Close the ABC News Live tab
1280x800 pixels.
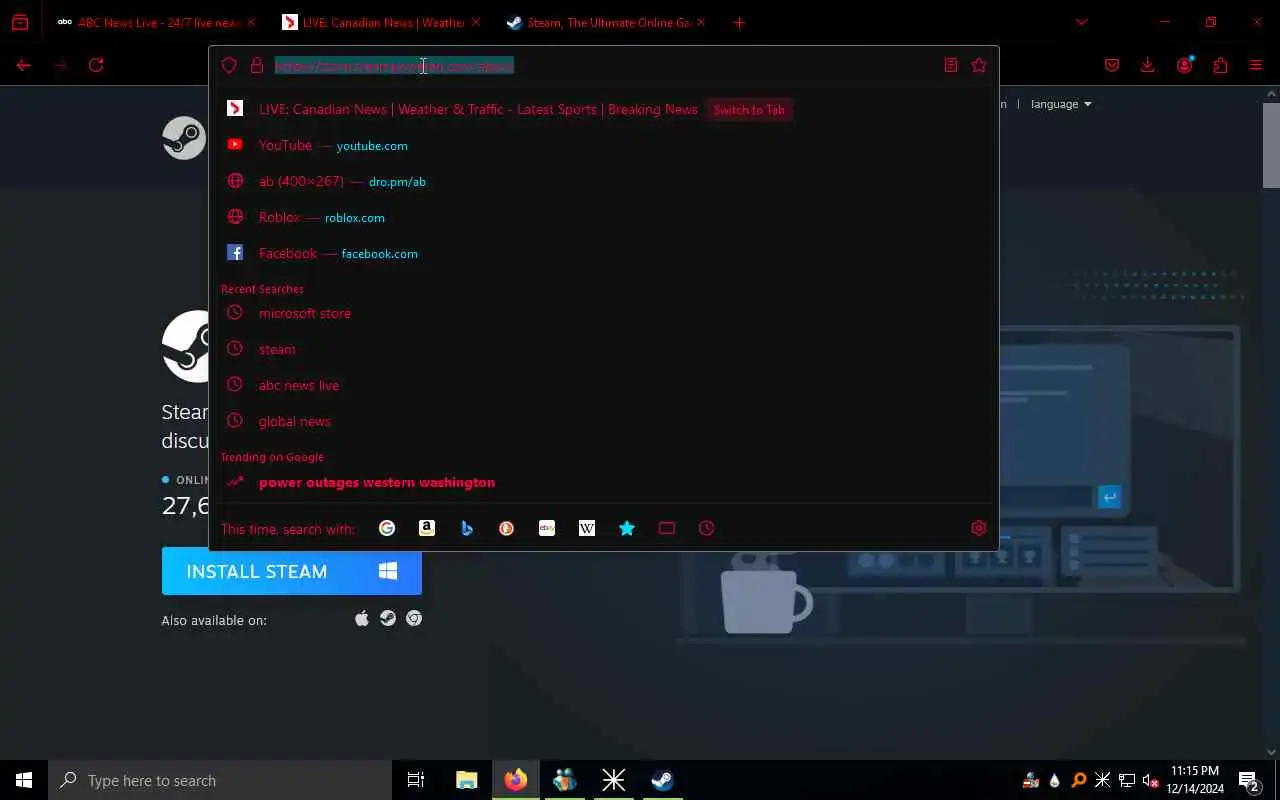pos(251,22)
